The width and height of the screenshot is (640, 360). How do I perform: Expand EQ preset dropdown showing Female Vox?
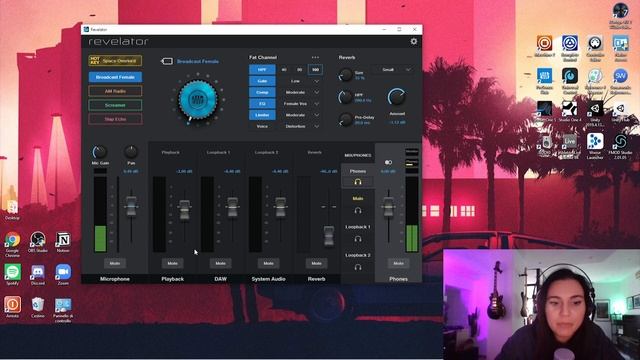[301, 104]
